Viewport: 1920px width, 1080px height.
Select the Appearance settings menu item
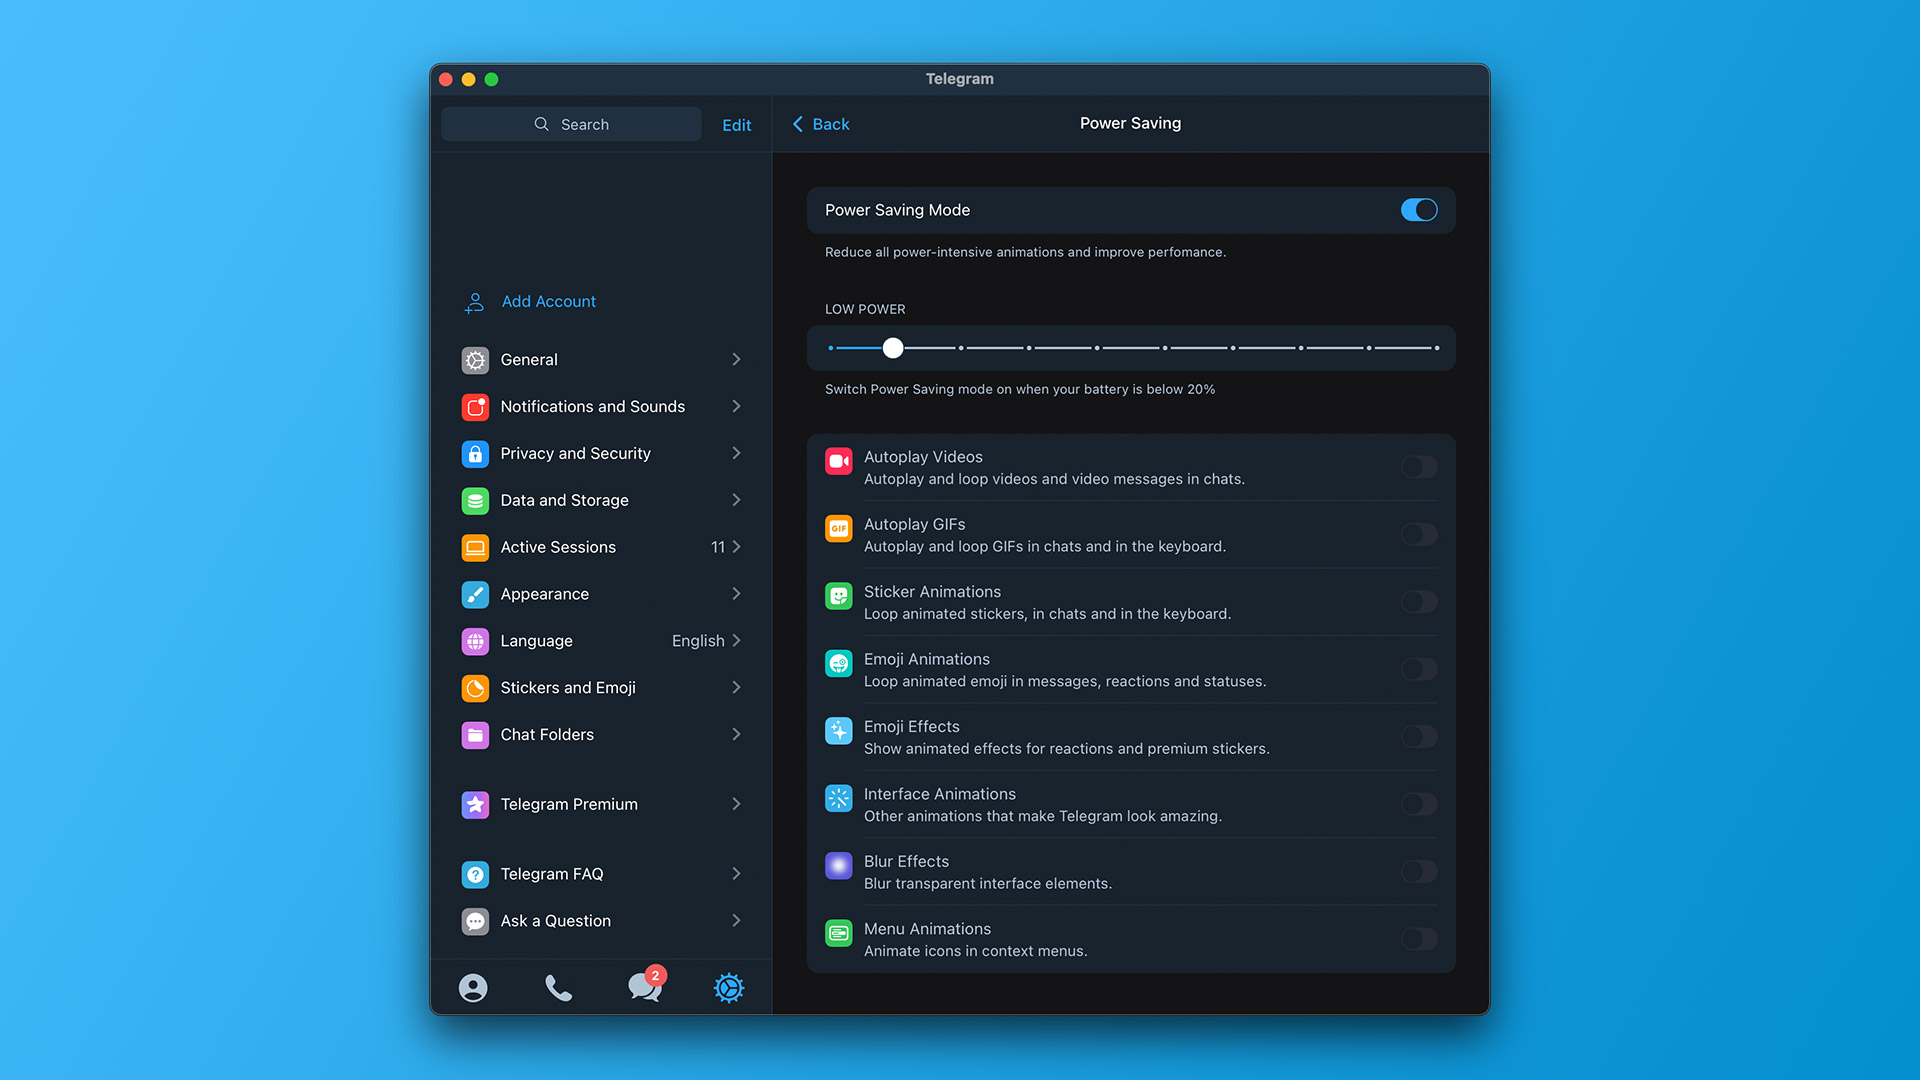pyautogui.click(x=601, y=593)
